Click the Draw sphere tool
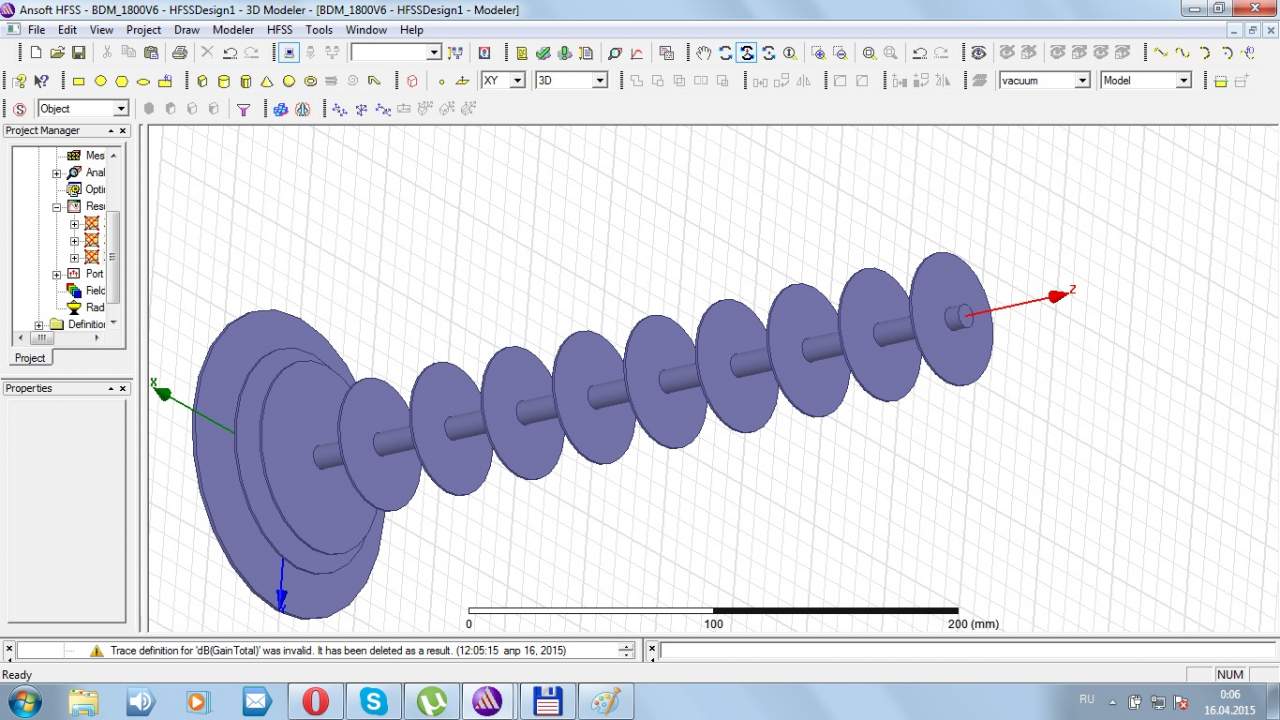Image resolution: width=1280 pixels, height=720 pixels. click(289, 81)
